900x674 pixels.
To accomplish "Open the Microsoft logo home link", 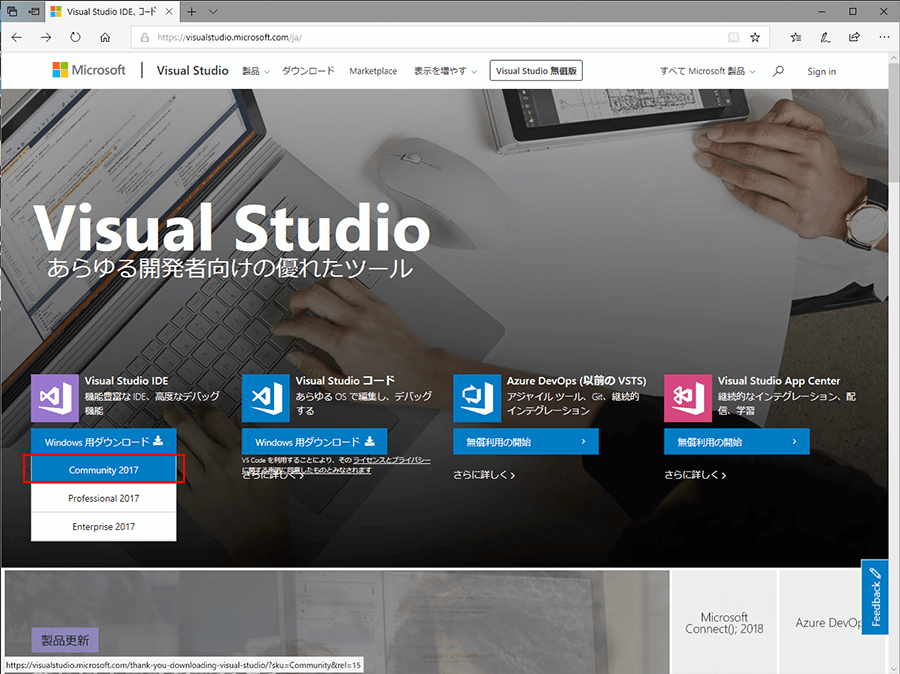I will tap(89, 70).
